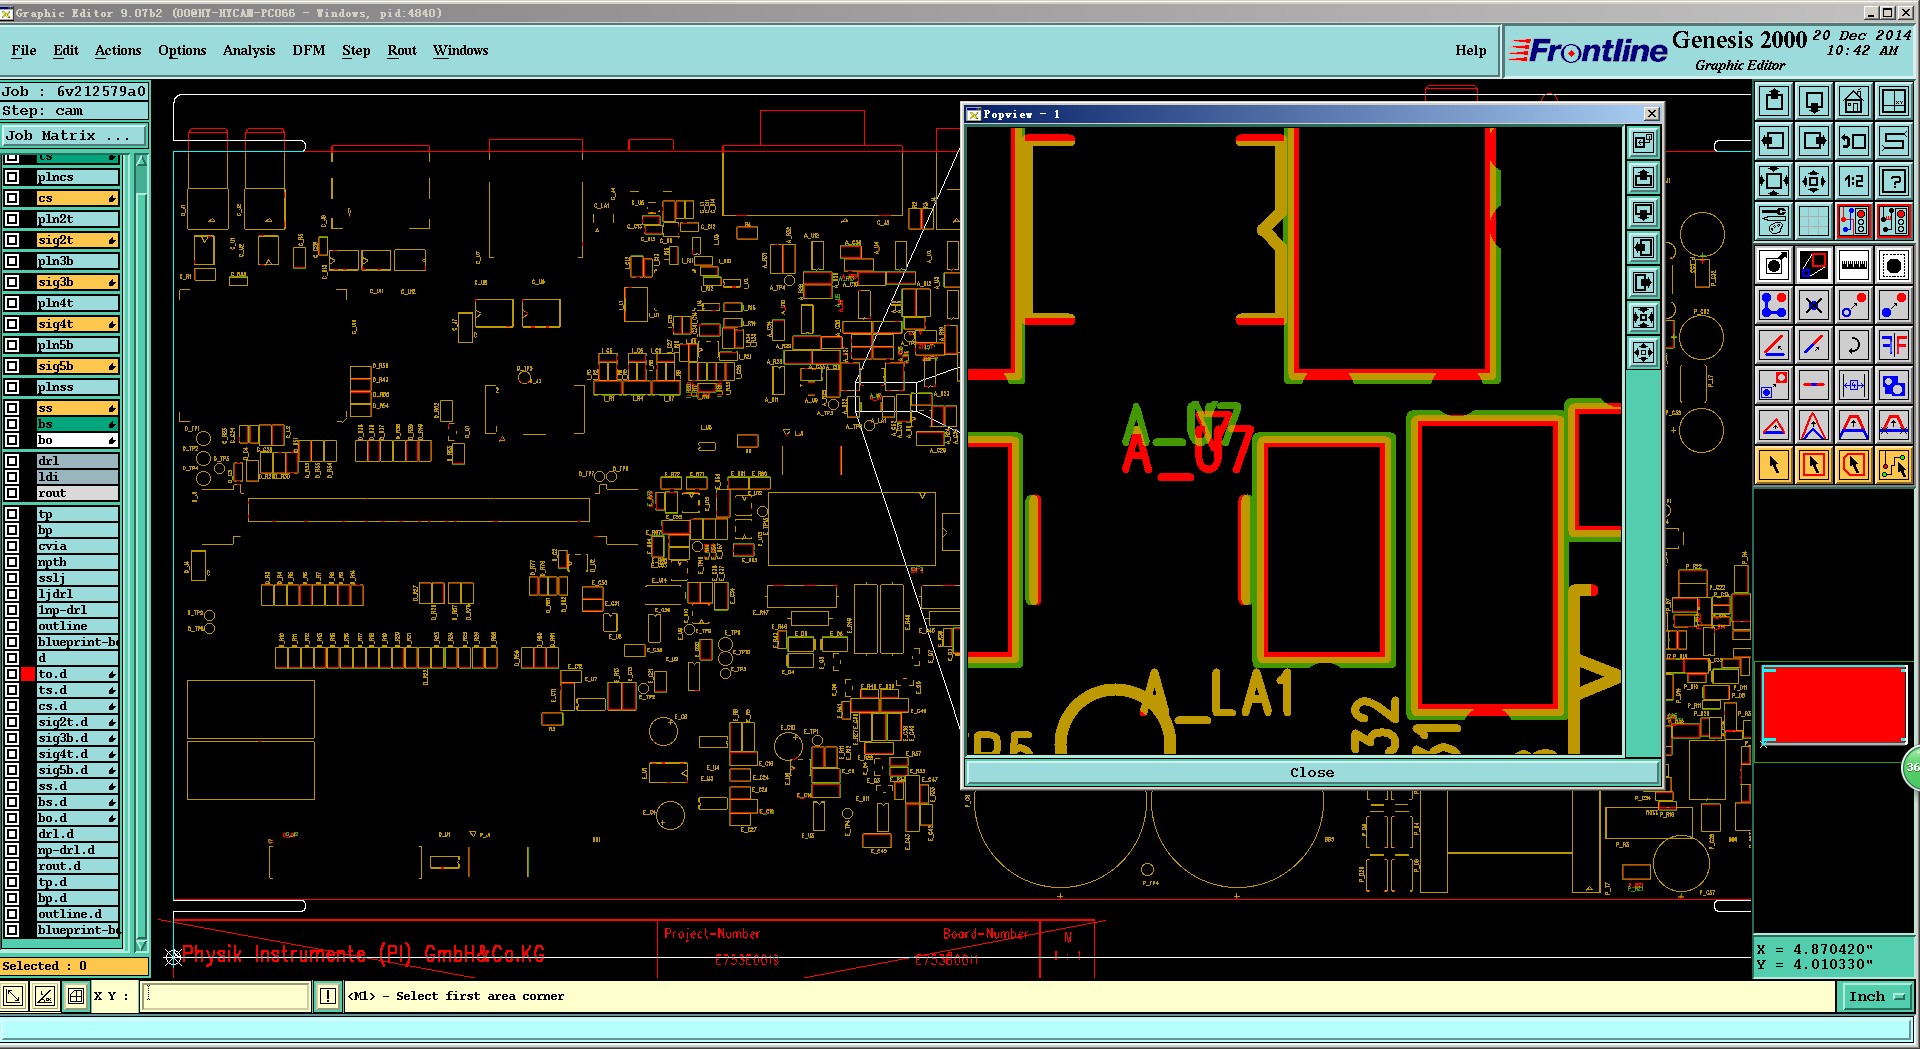Open the Edit menu

(x=66, y=50)
